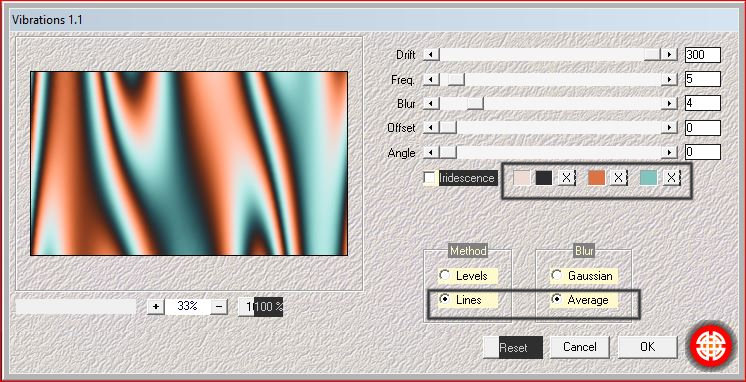Enable the Iridescence checkbox
Screen dimensions: 746x382
[x=430, y=178]
